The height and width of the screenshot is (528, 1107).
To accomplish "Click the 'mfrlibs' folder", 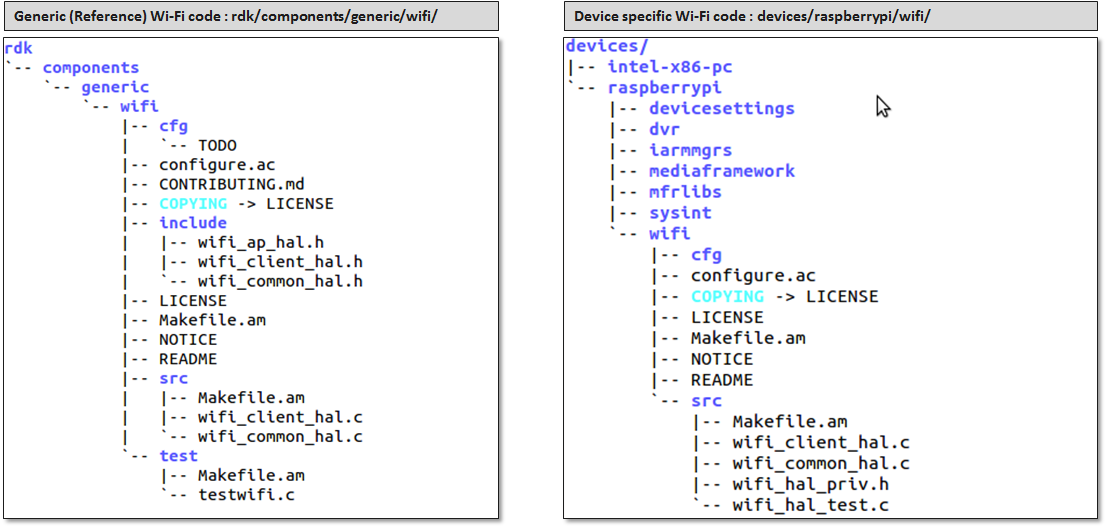I will (686, 192).
